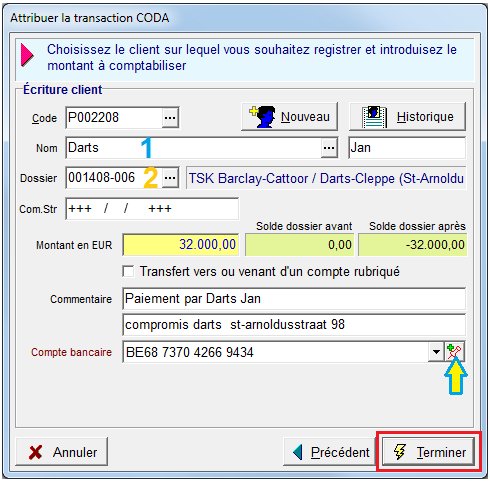This screenshot has height=481, width=490.
Task: Click the first name field Jan
Action: (x=407, y=148)
